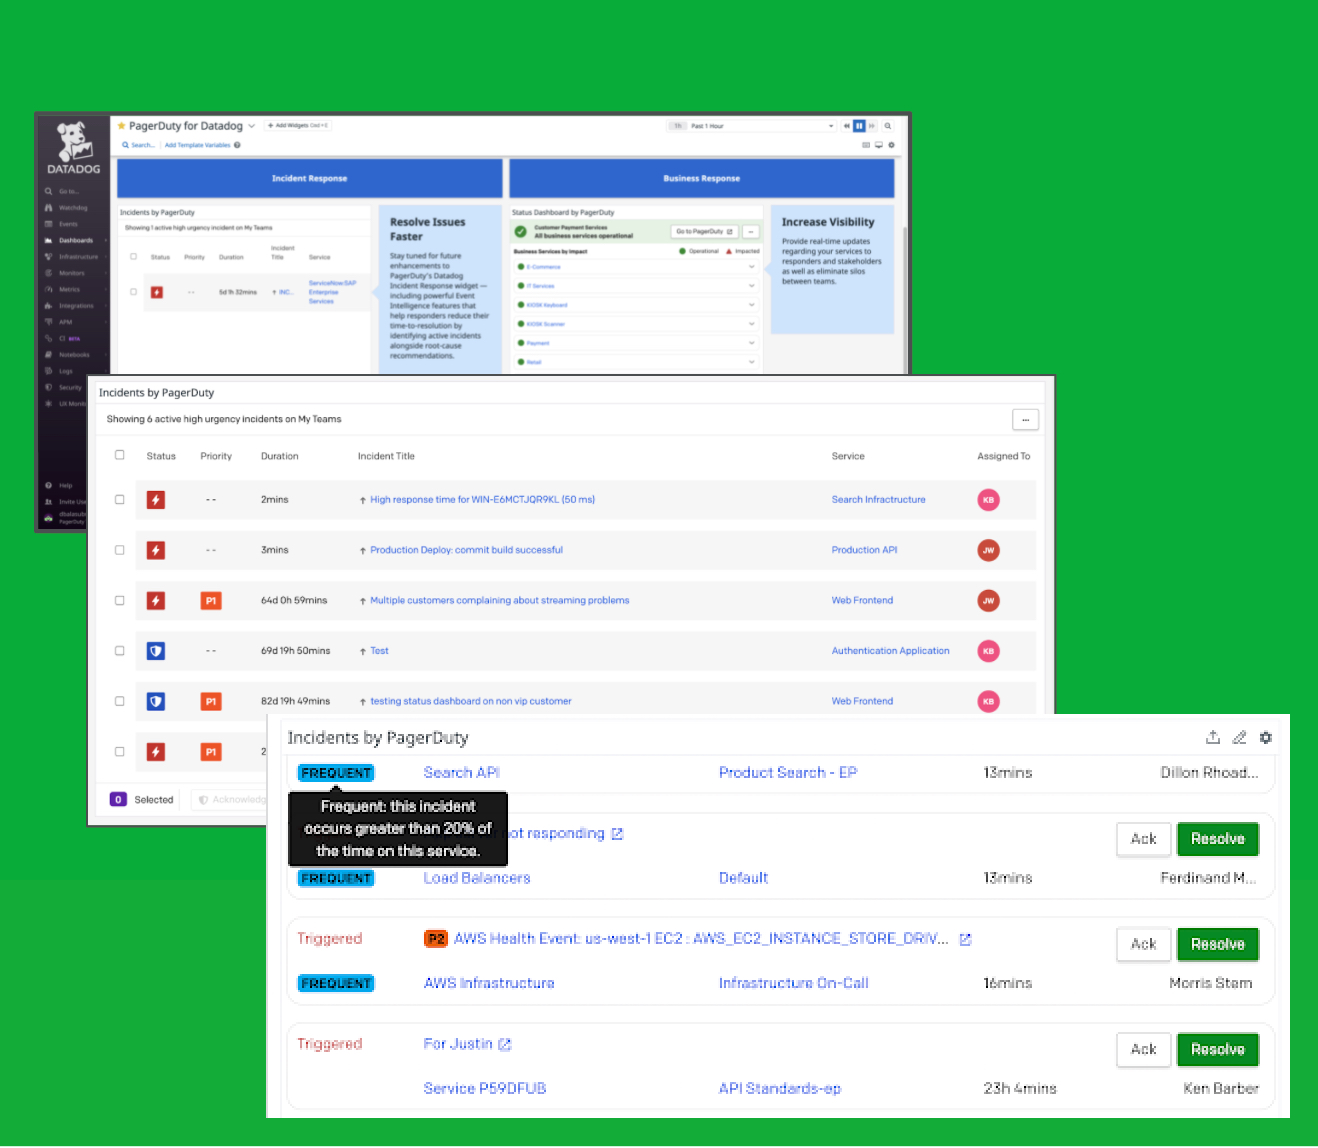Open Search API service link
The width and height of the screenshot is (1318, 1148).
pos(461,773)
